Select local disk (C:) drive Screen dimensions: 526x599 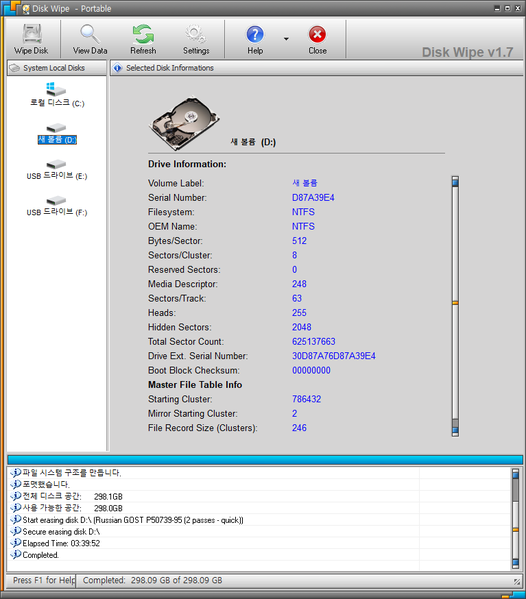57,95
